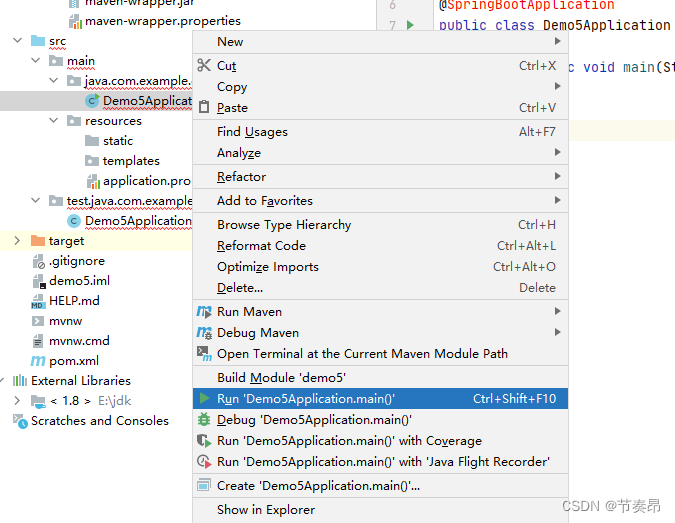Click the External Libraries icon

[20, 381]
